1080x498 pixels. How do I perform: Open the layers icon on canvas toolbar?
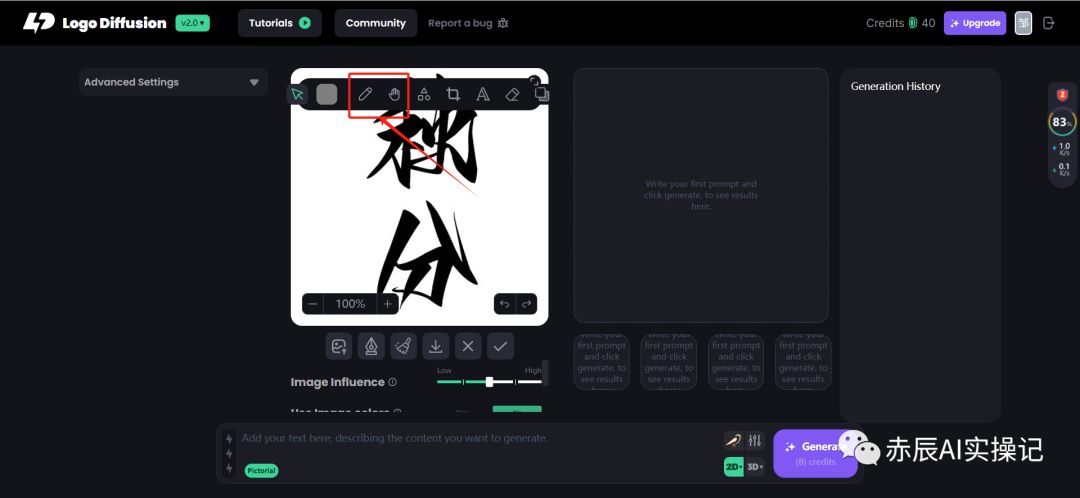(x=542, y=94)
